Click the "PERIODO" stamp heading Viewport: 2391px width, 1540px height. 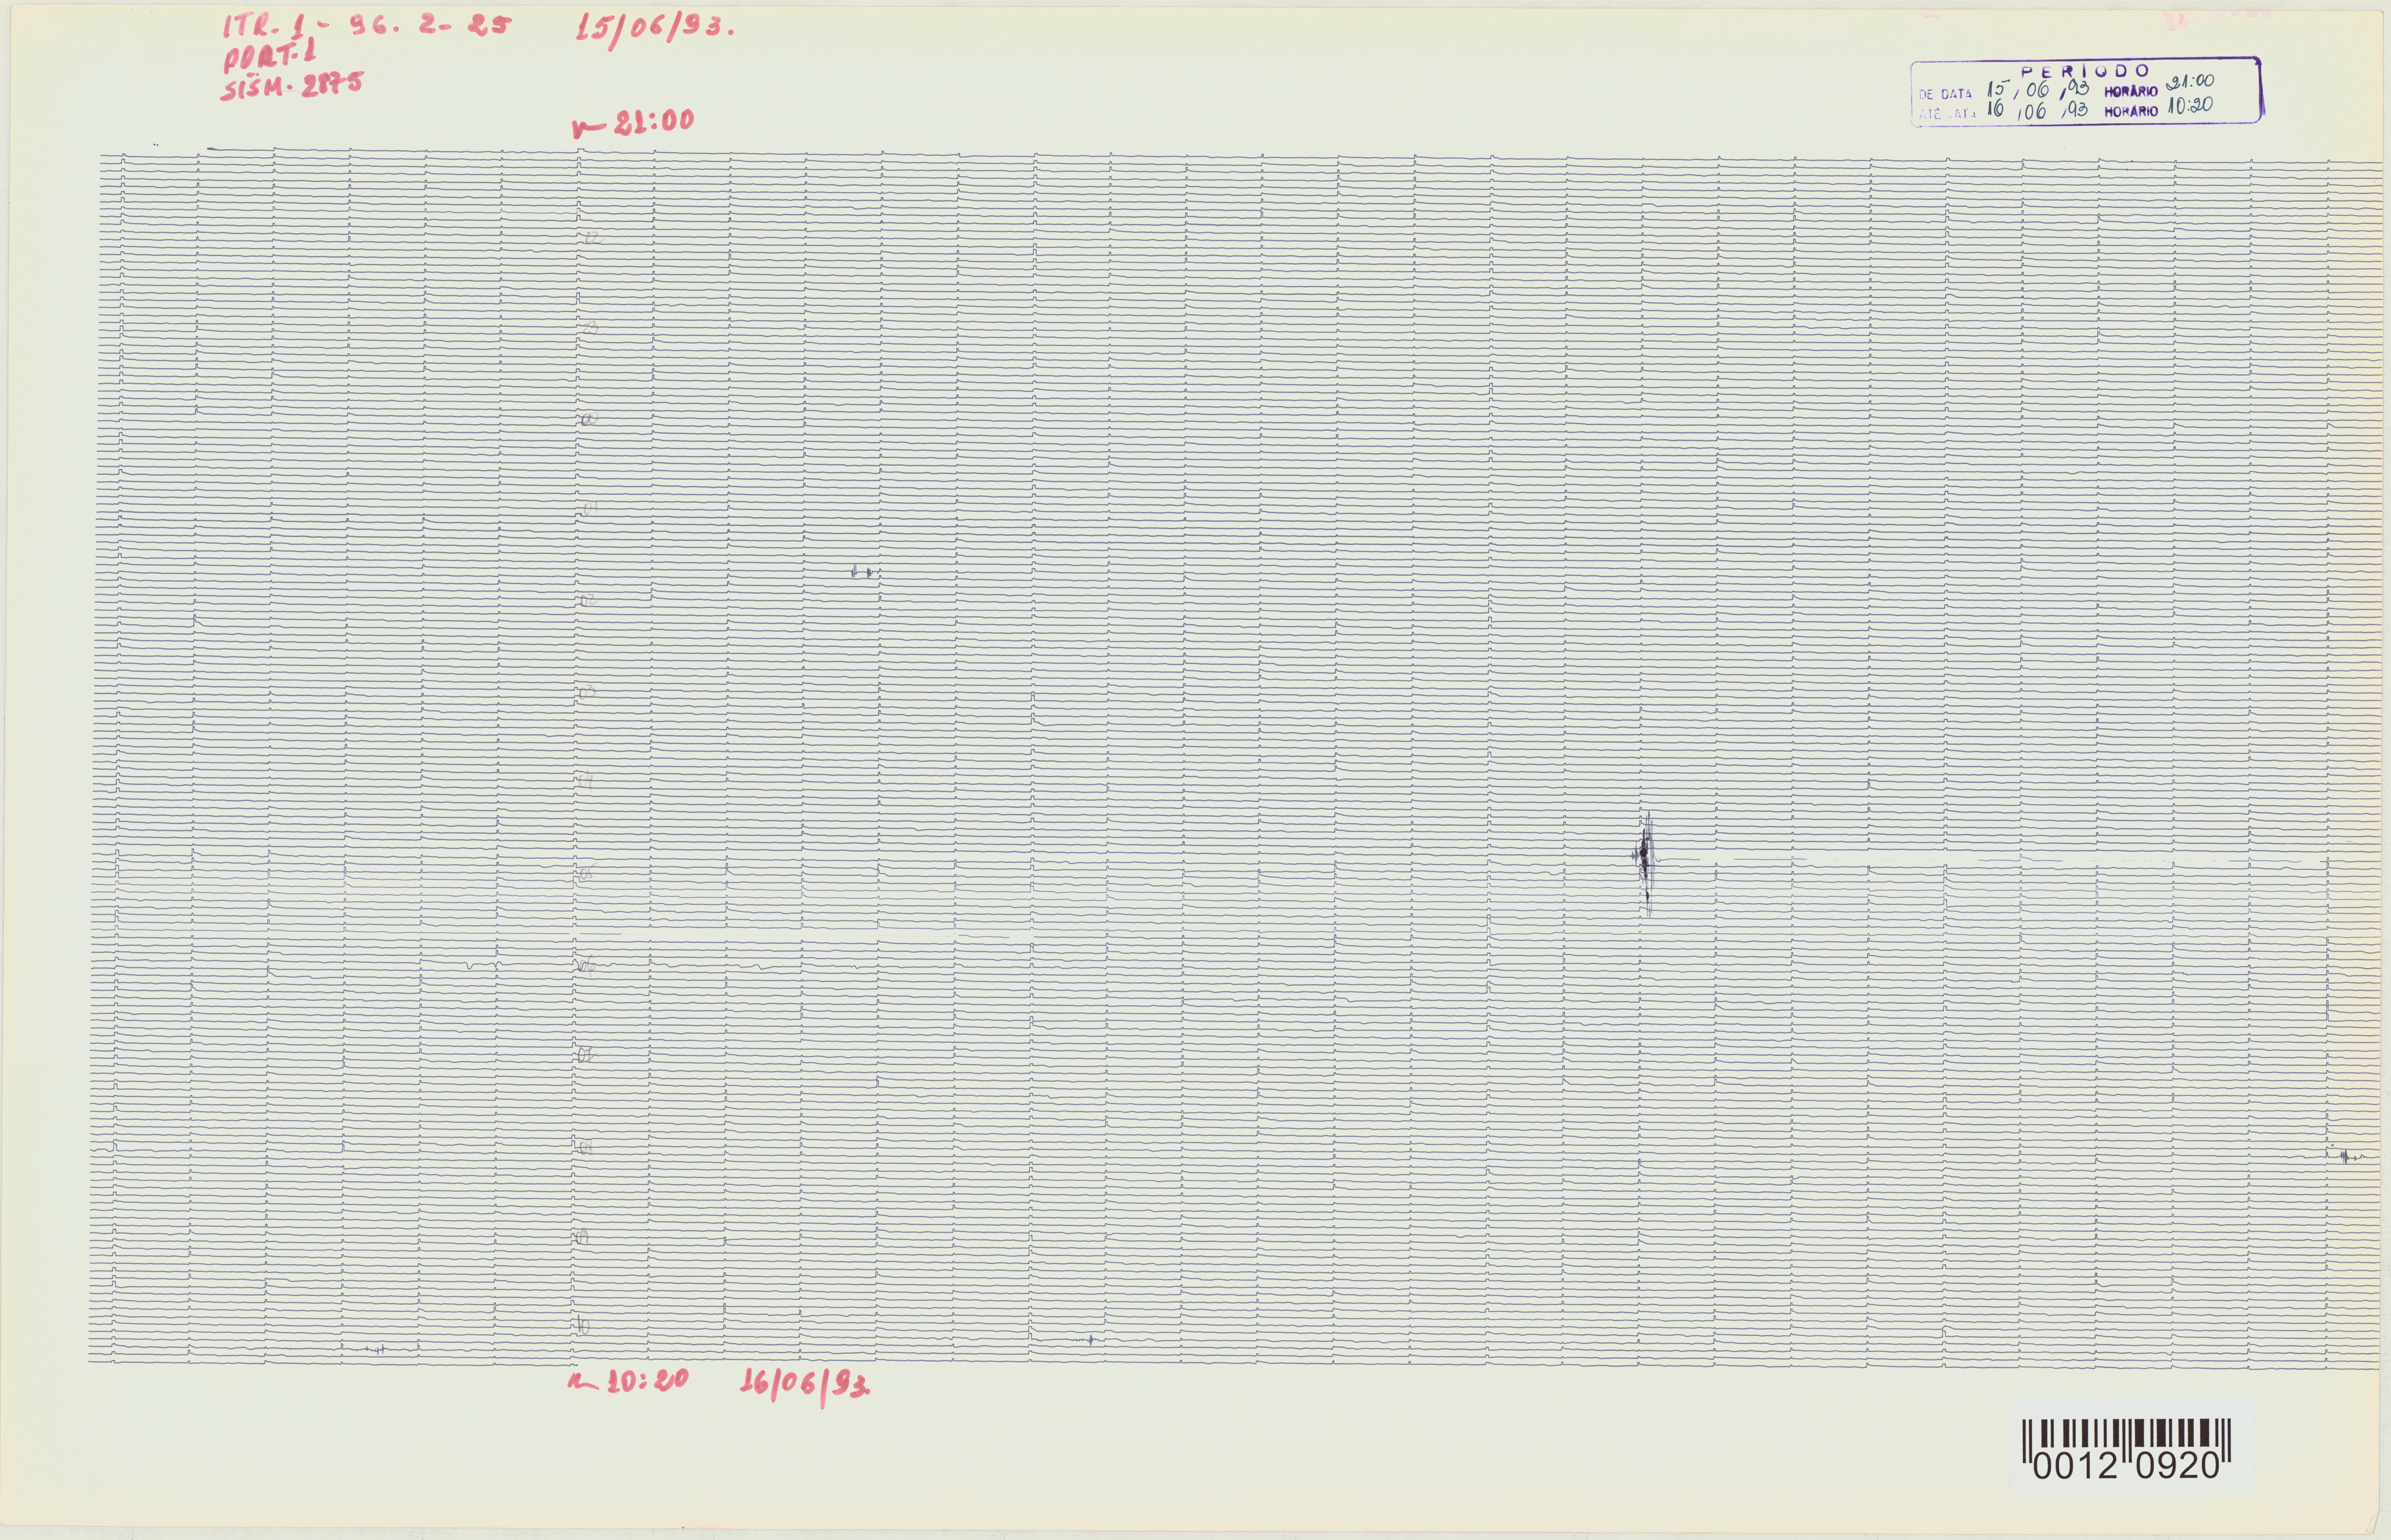(2085, 71)
